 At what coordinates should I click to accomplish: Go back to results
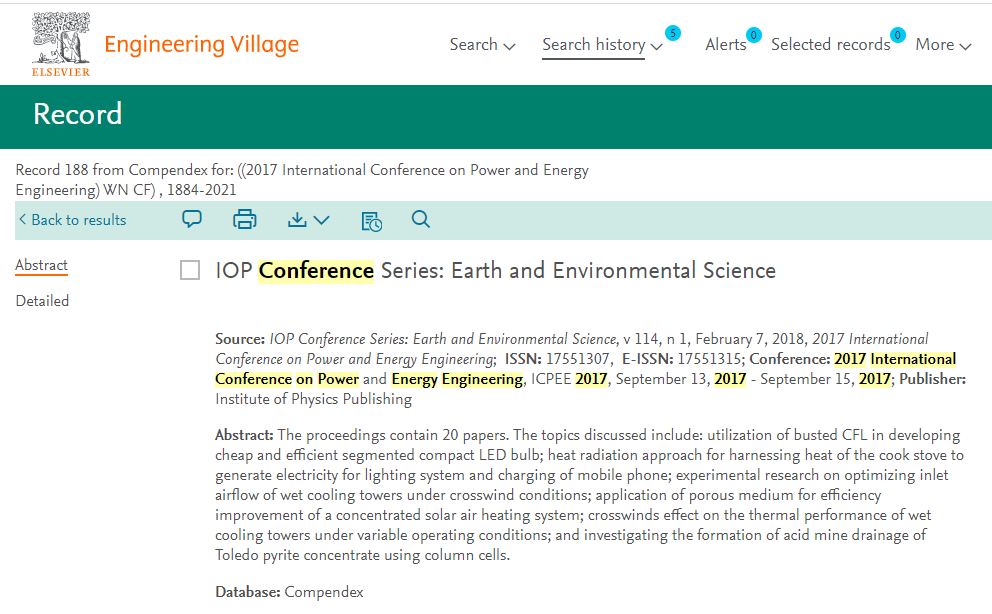pos(72,220)
